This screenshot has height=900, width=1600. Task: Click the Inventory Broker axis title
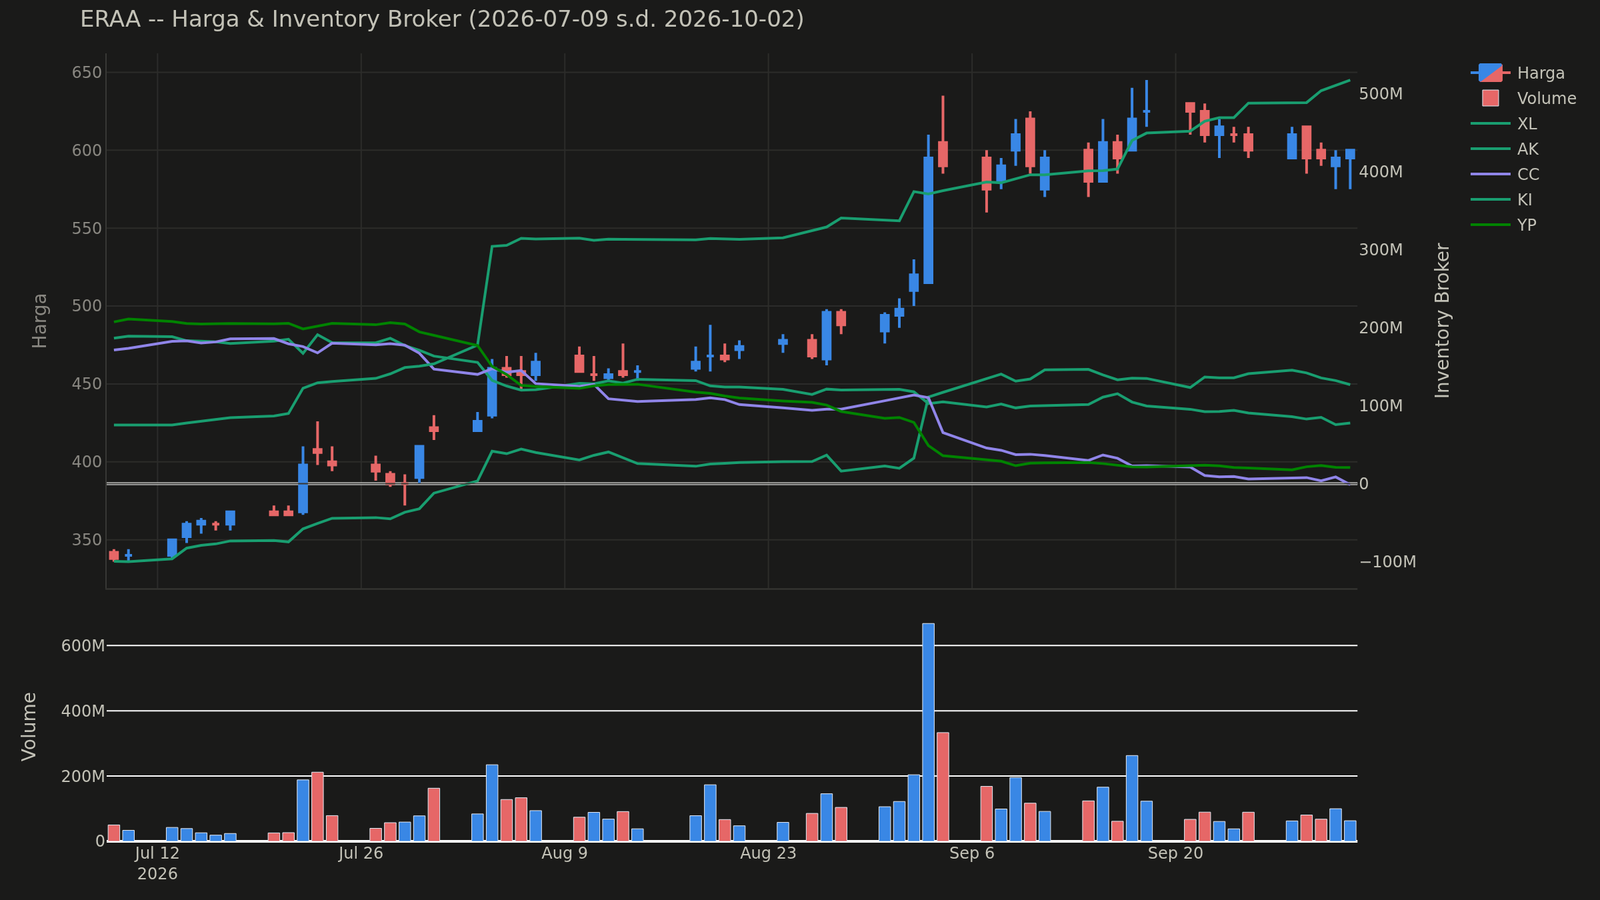(x=1442, y=321)
